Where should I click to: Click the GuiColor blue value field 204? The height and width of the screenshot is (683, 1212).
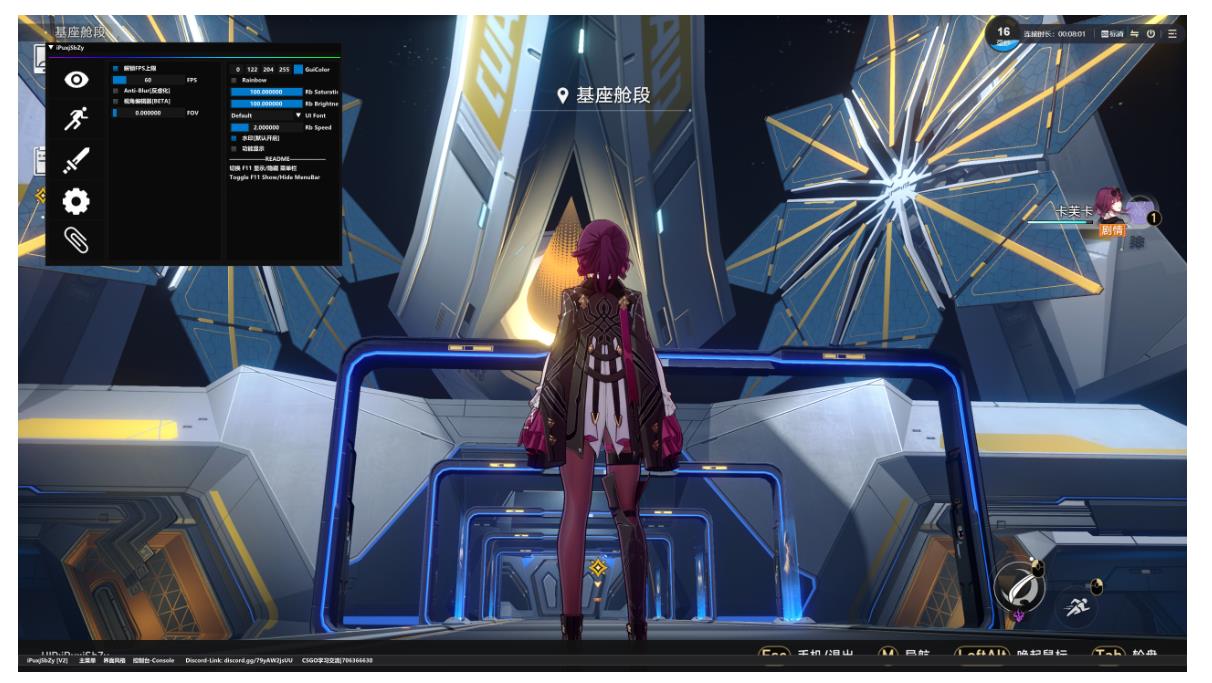268,69
